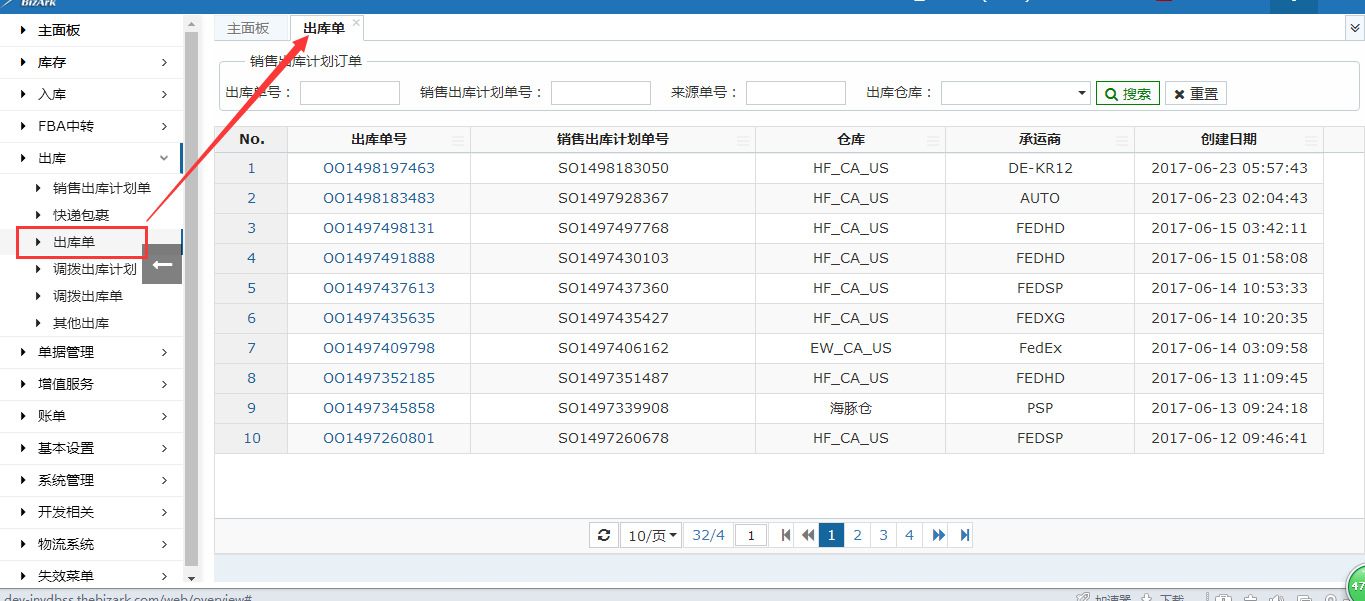Open the 出库仓库 combo box

pos(1015,93)
